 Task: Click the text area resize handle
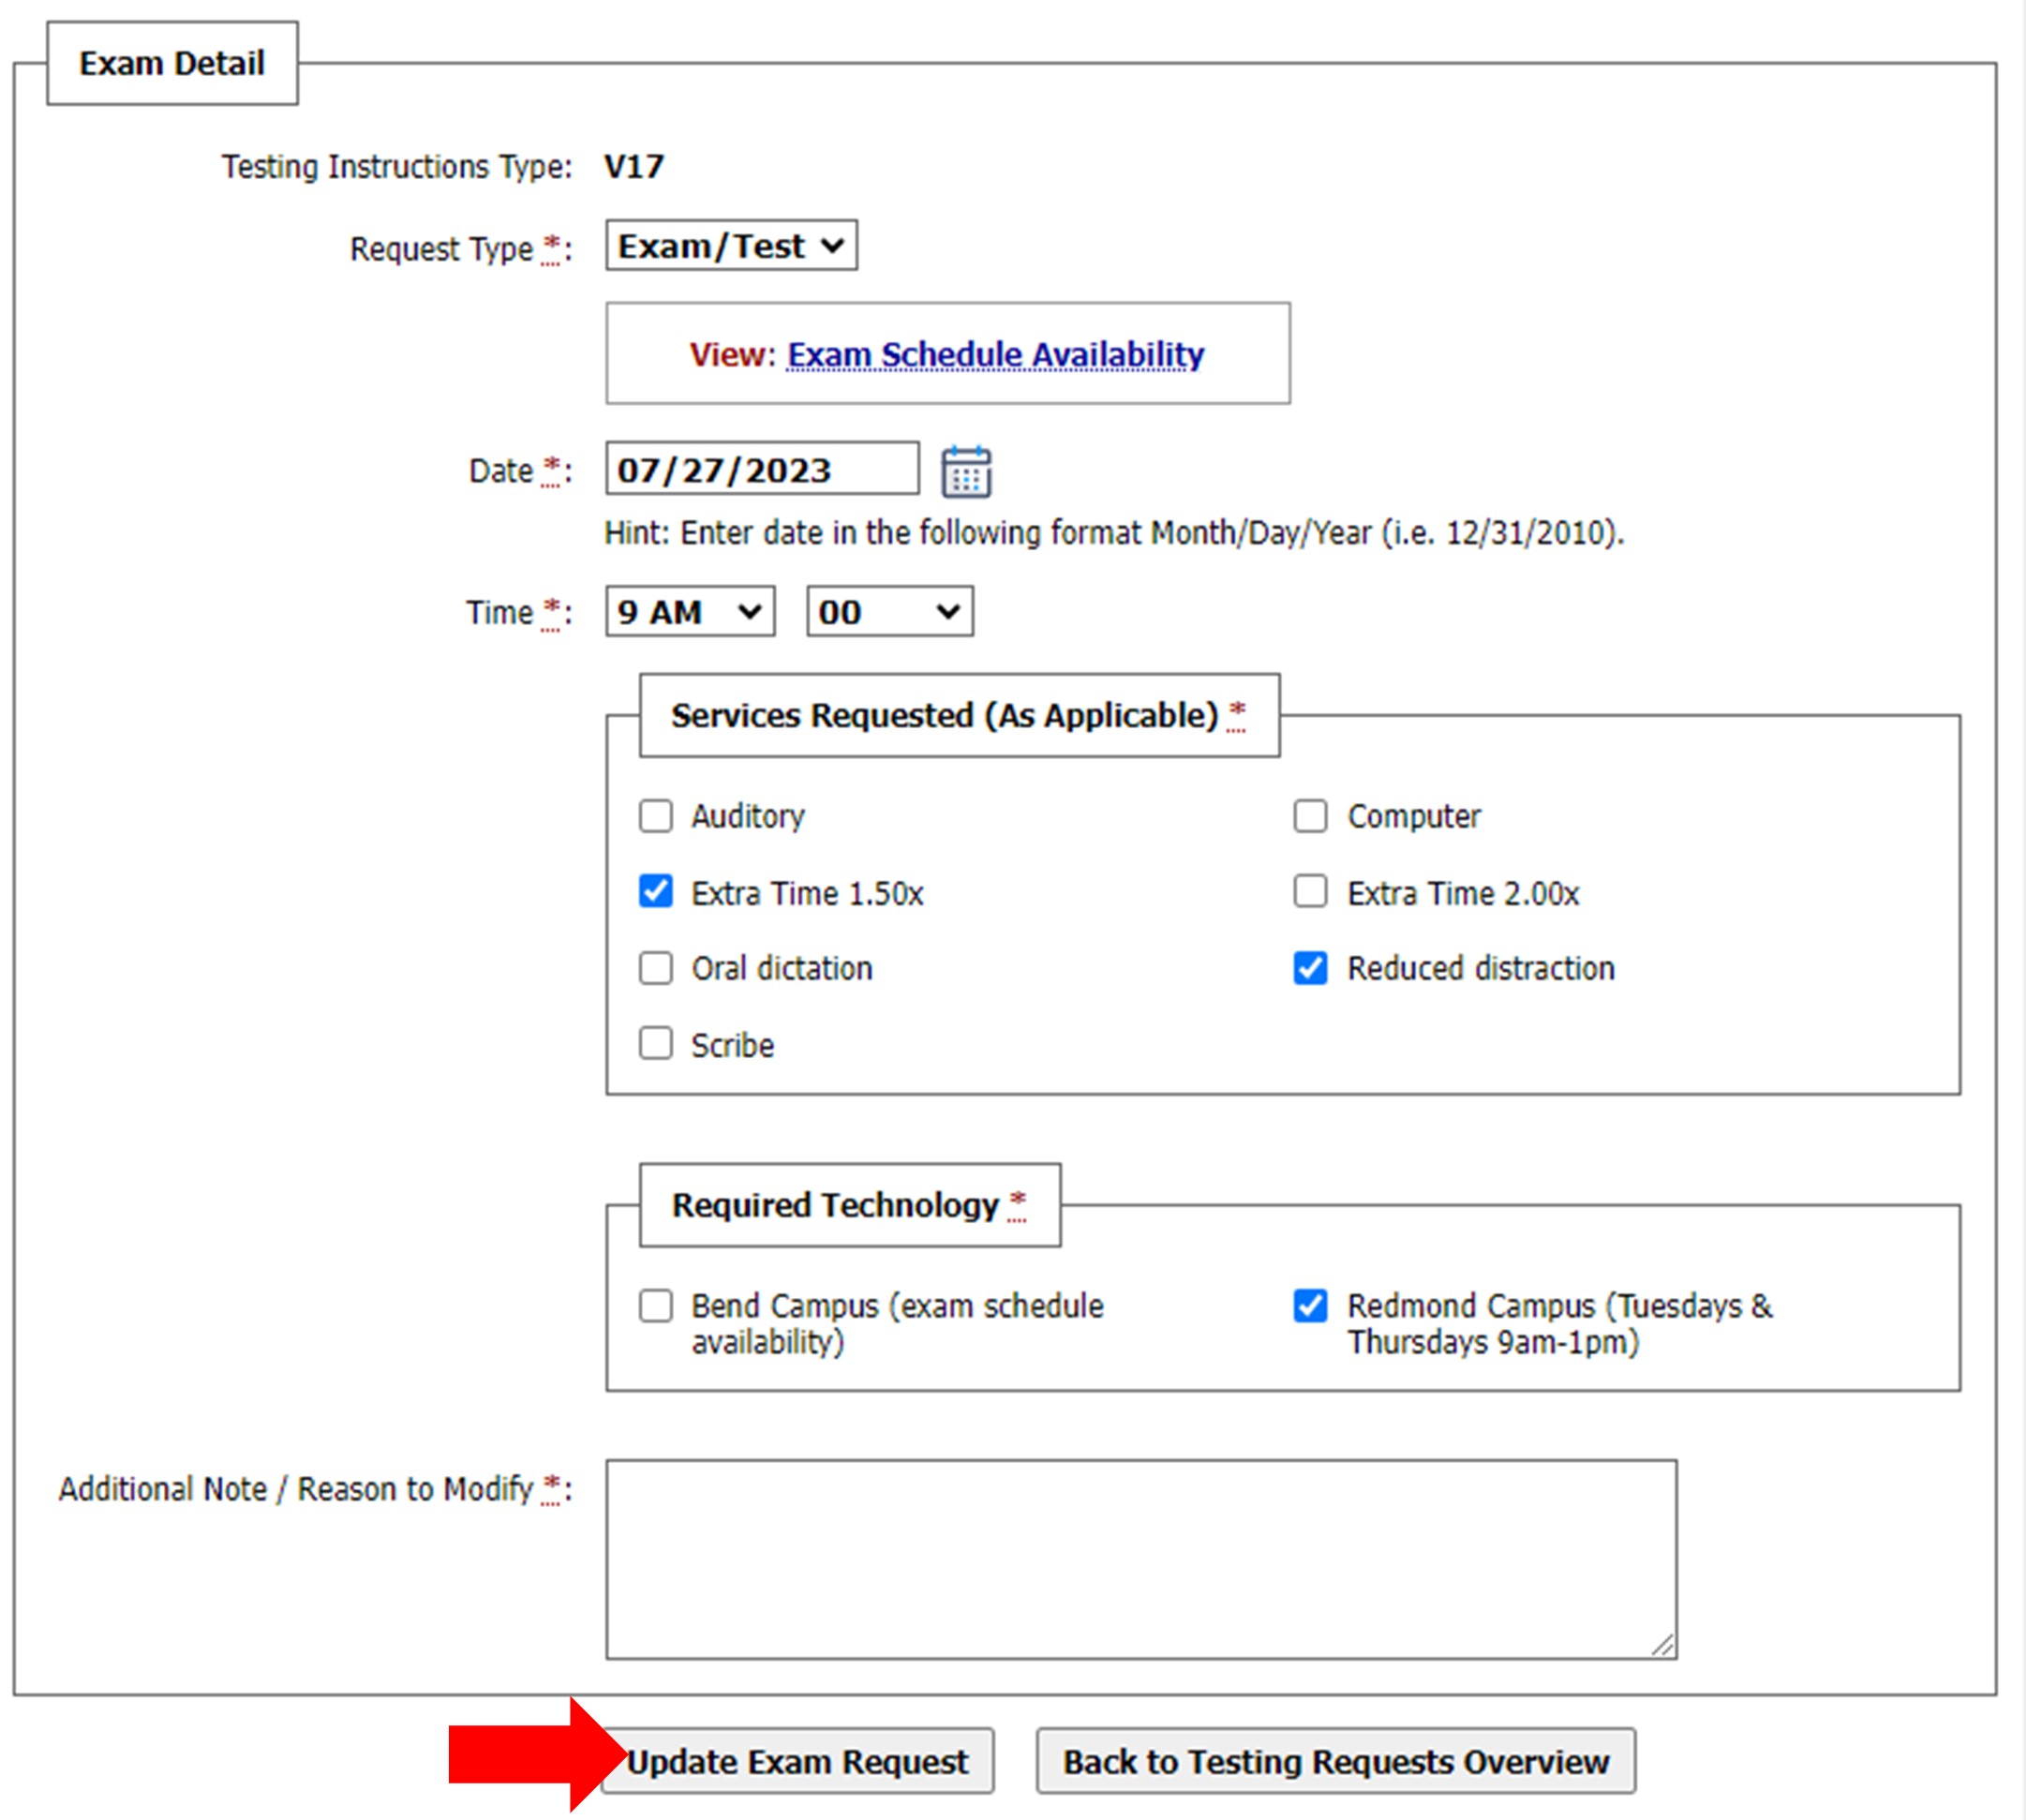point(1662,1645)
